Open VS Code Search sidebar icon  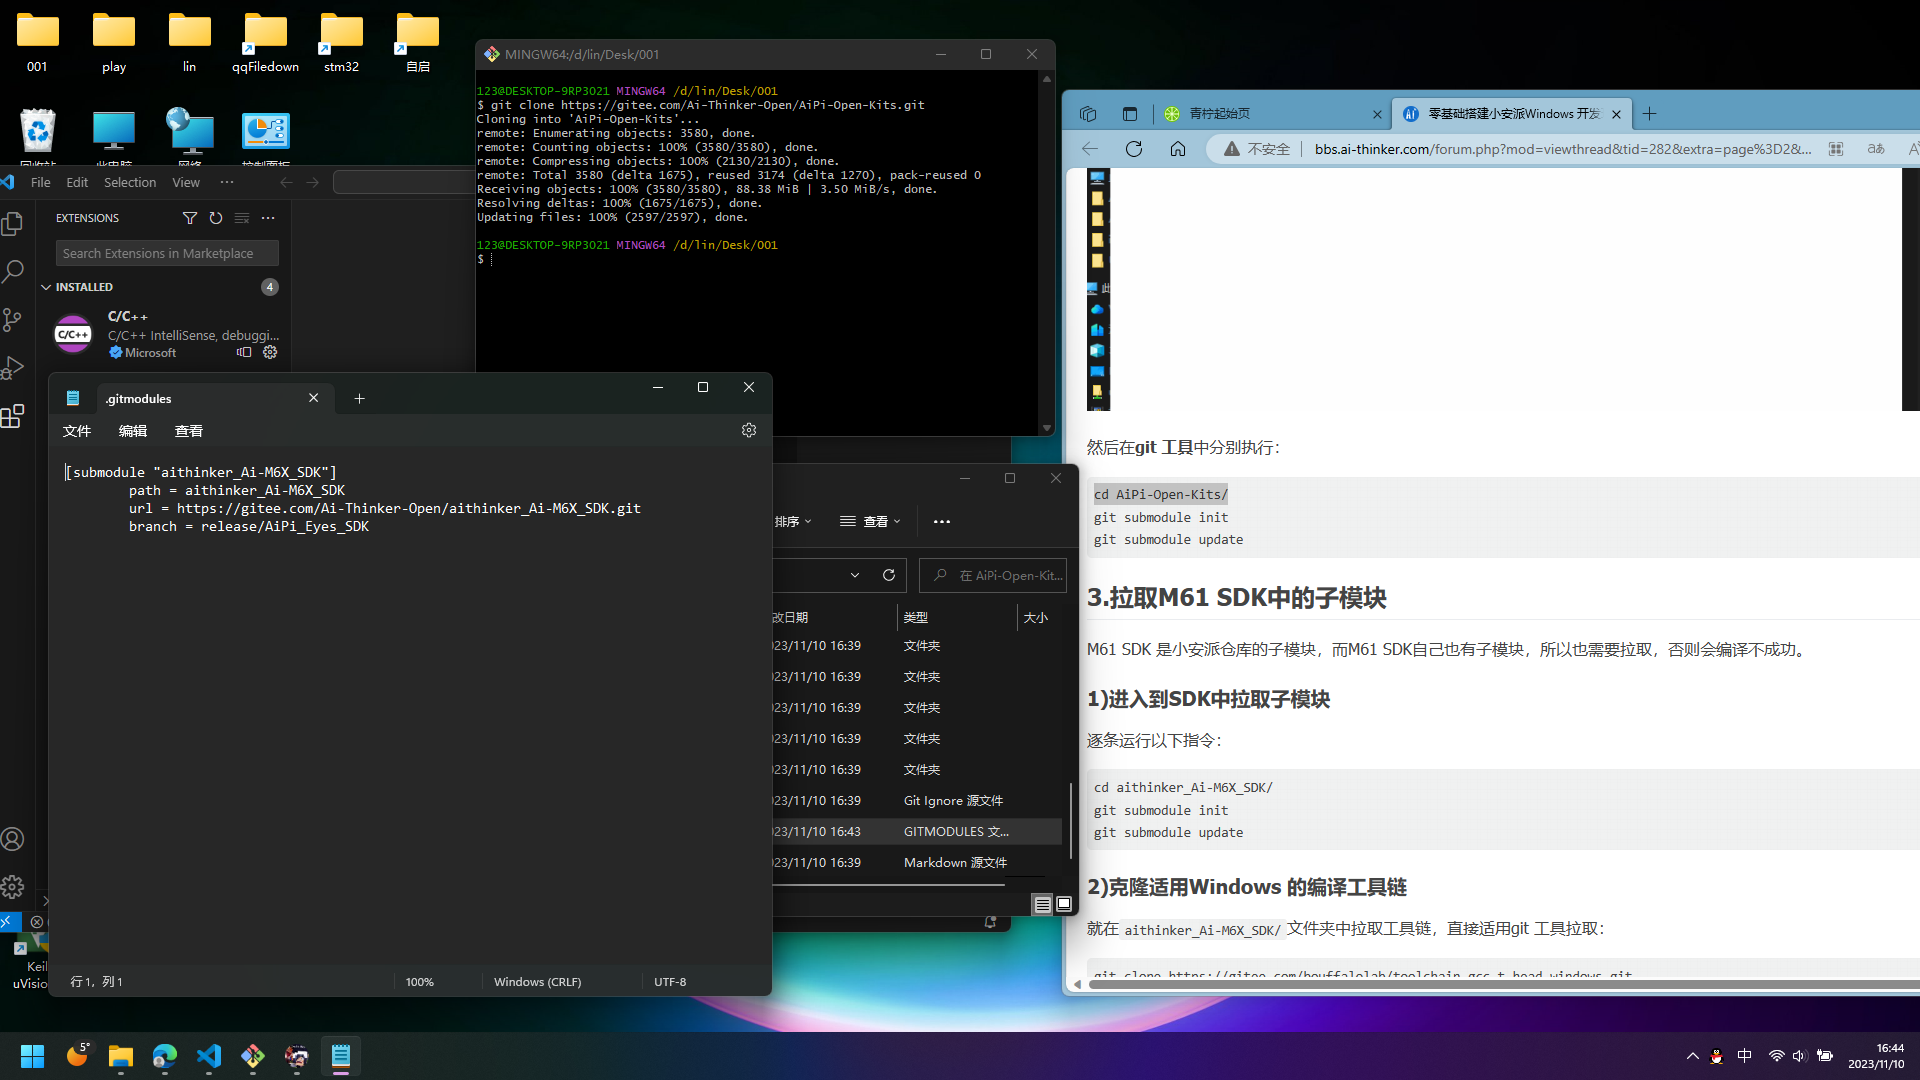[13, 271]
